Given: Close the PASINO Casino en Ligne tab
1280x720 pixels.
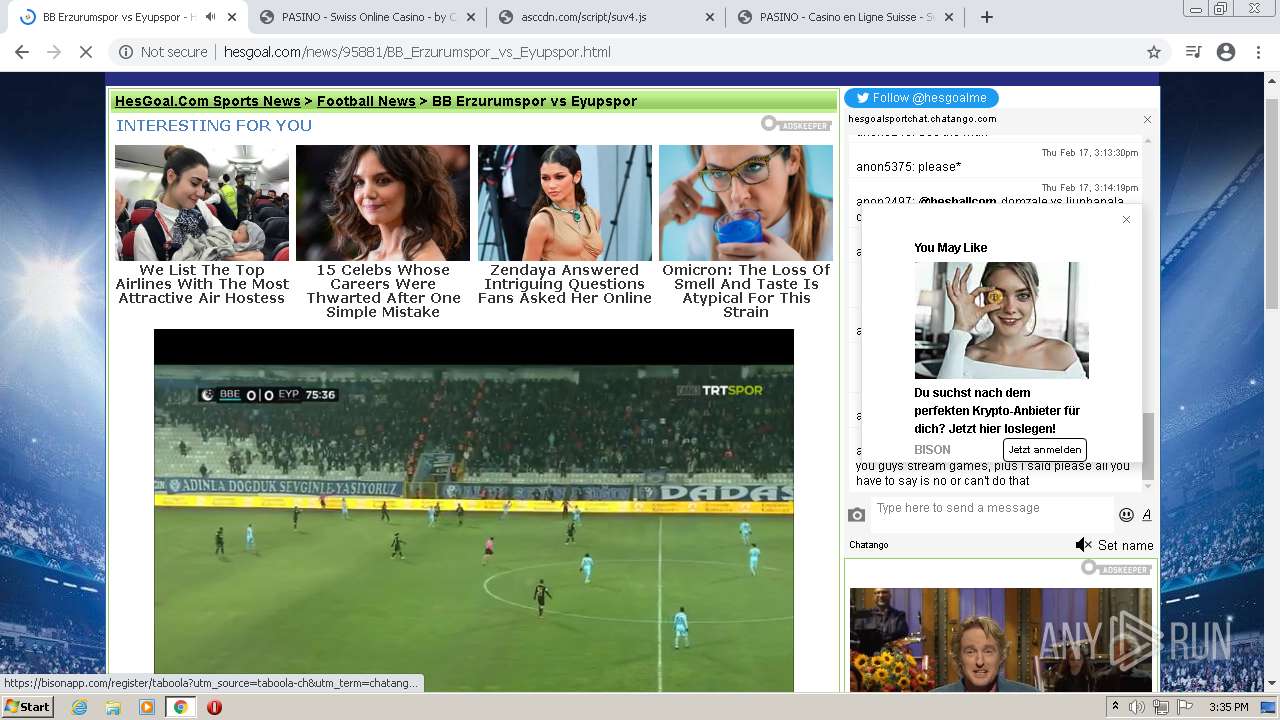Looking at the screenshot, I should point(949,17).
